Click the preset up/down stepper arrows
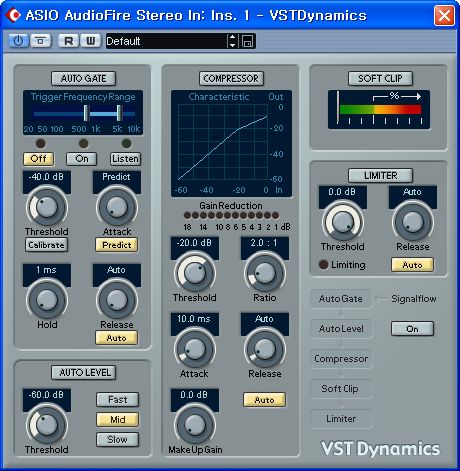 (232, 41)
